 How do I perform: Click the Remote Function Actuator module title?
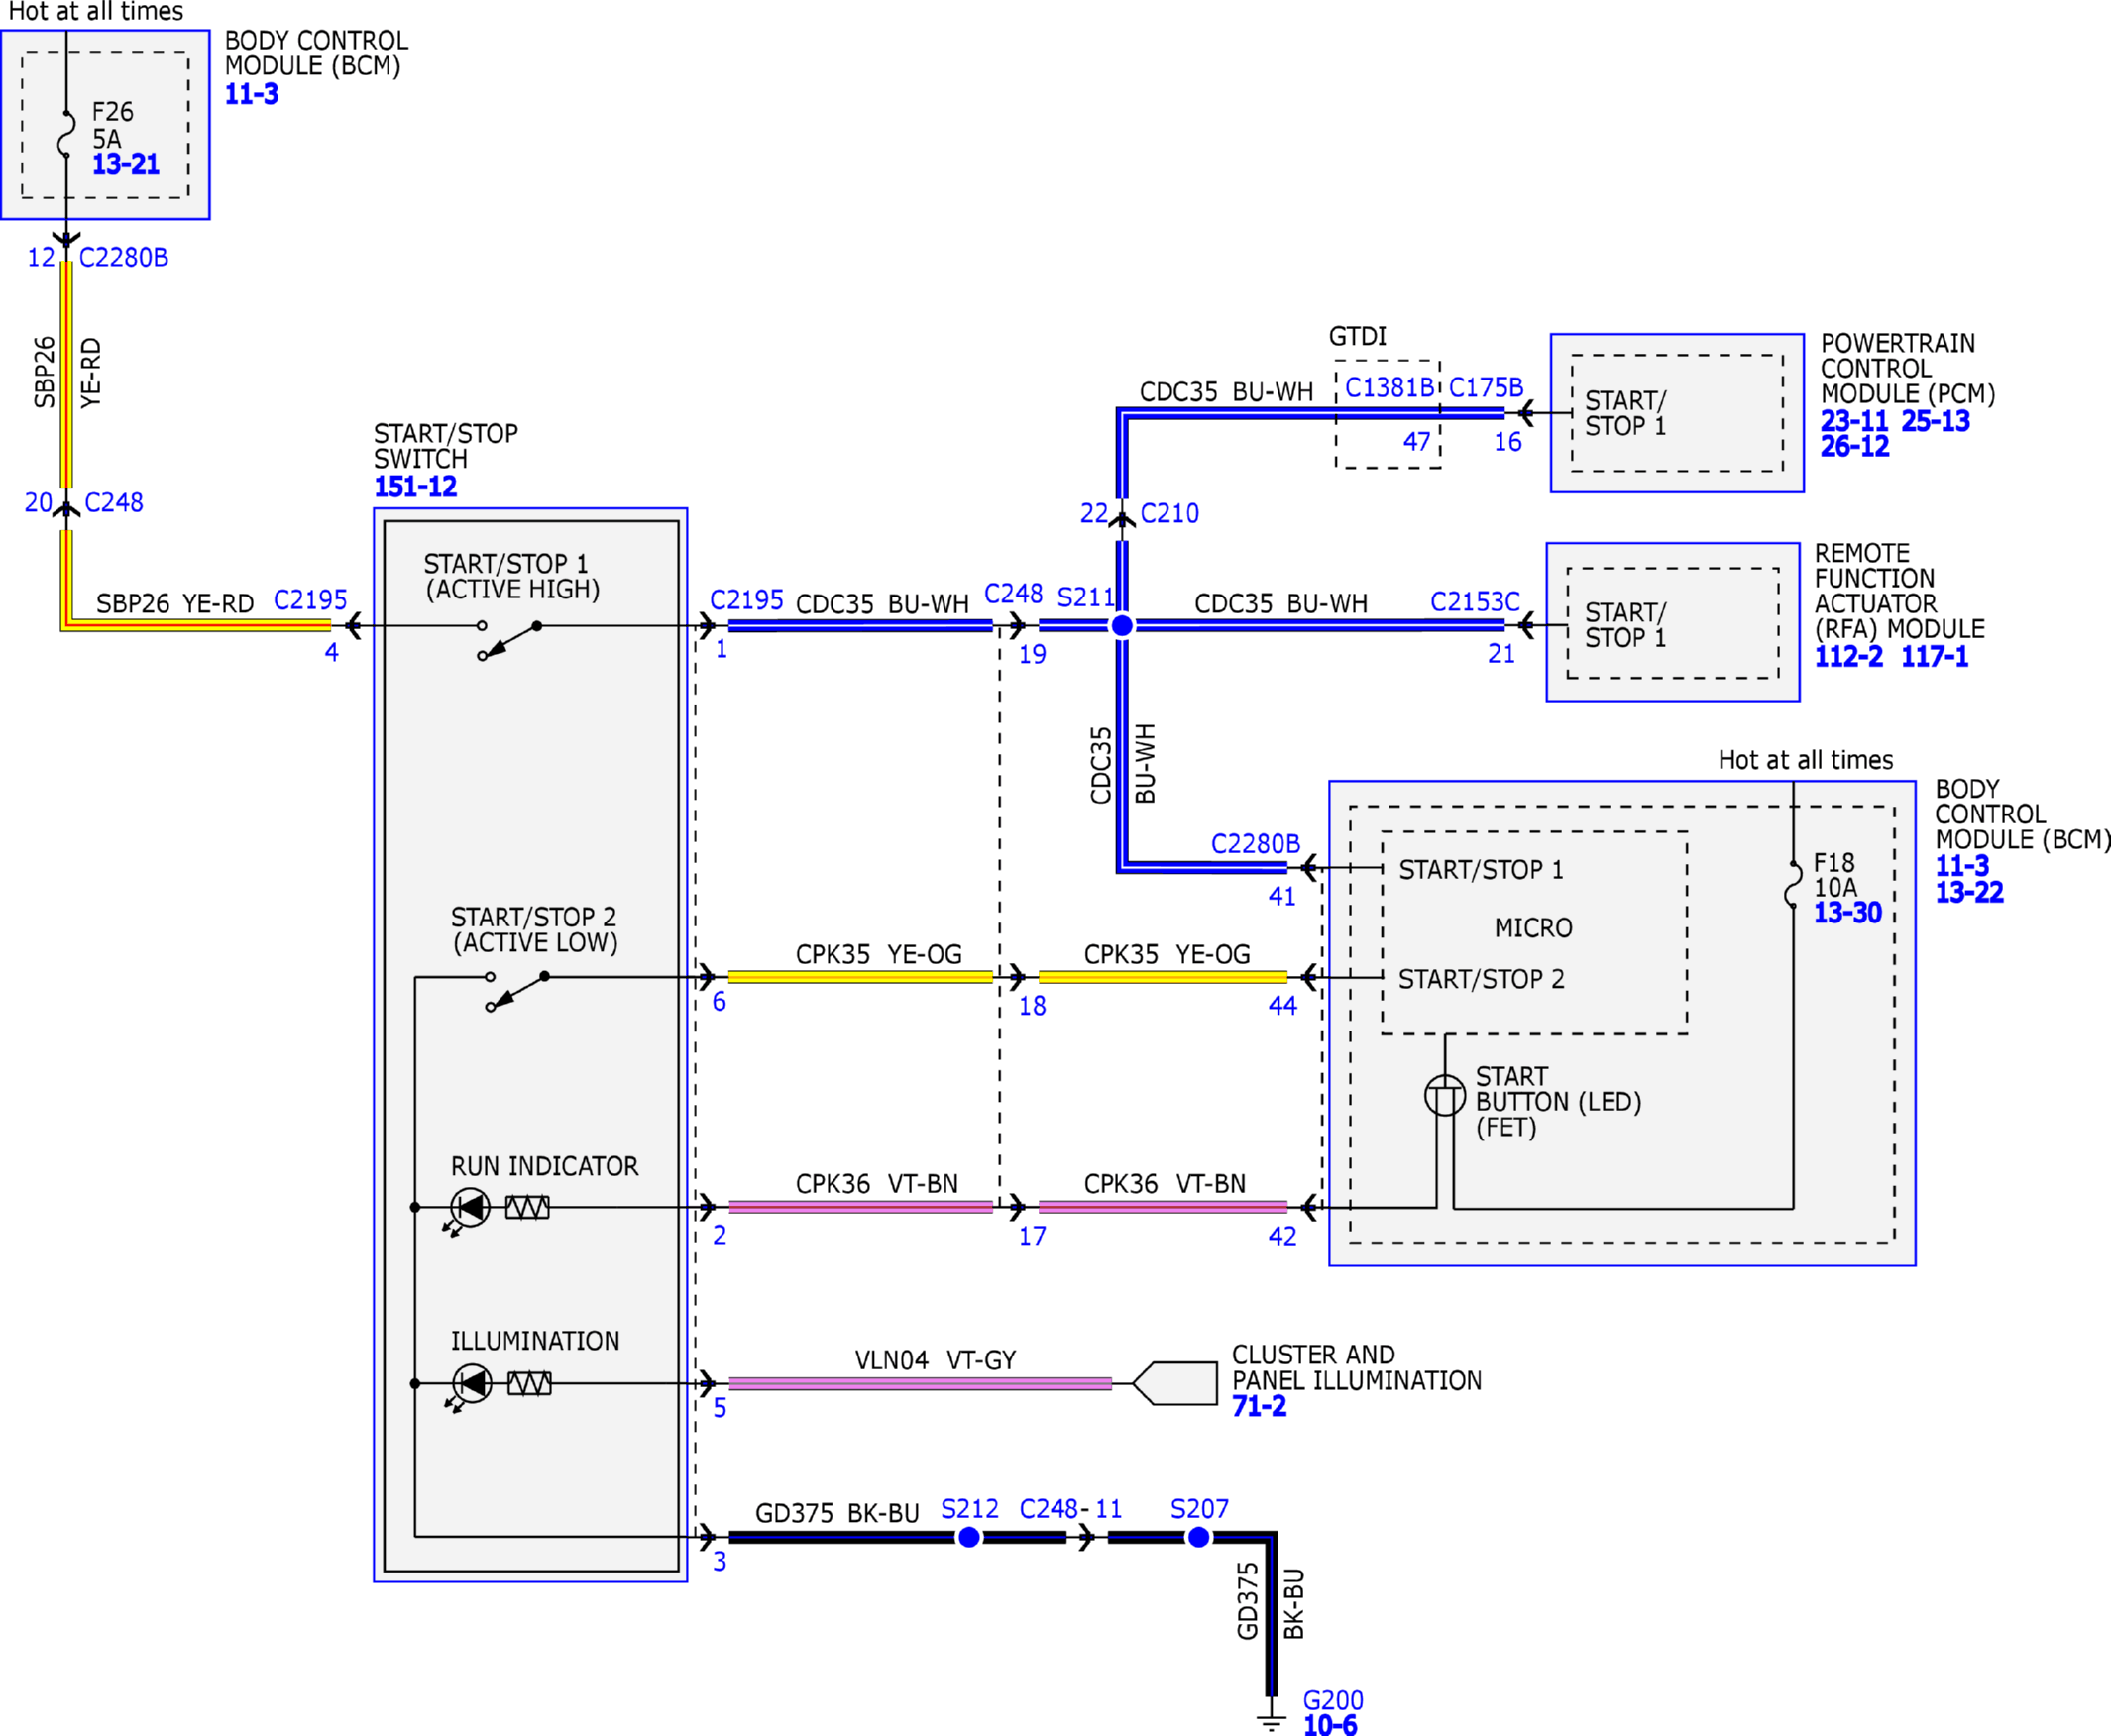1899,591
